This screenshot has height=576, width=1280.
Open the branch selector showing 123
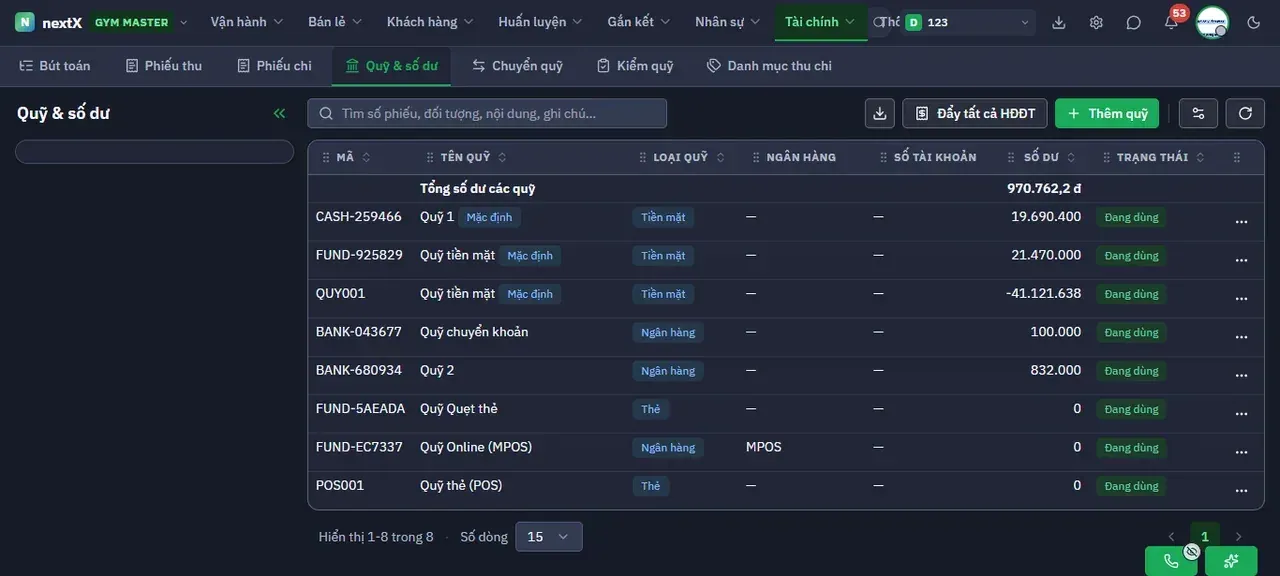point(967,22)
